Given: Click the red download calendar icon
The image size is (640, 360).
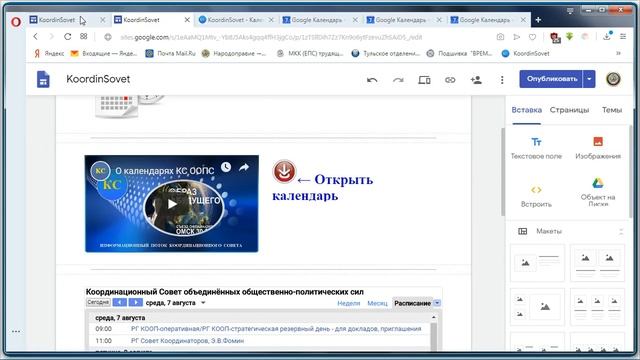Looking at the screenshot, I should click(284, 171).
